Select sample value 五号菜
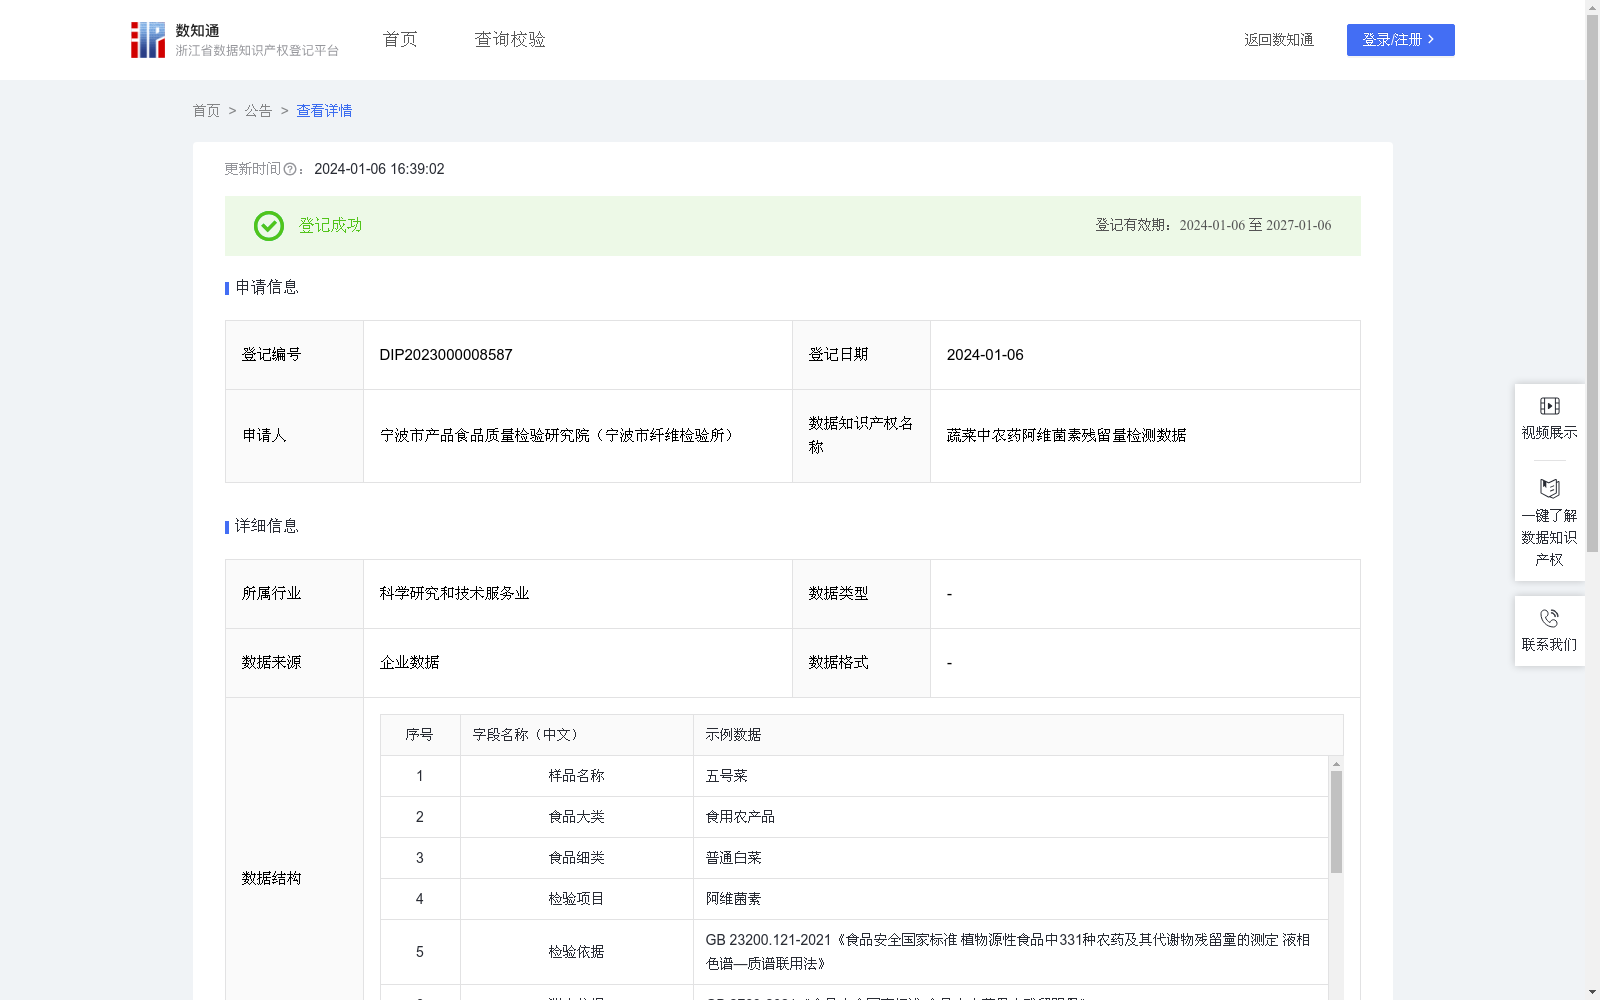The width and height of the screenshot is (1600, 1000). coord(727,776)
